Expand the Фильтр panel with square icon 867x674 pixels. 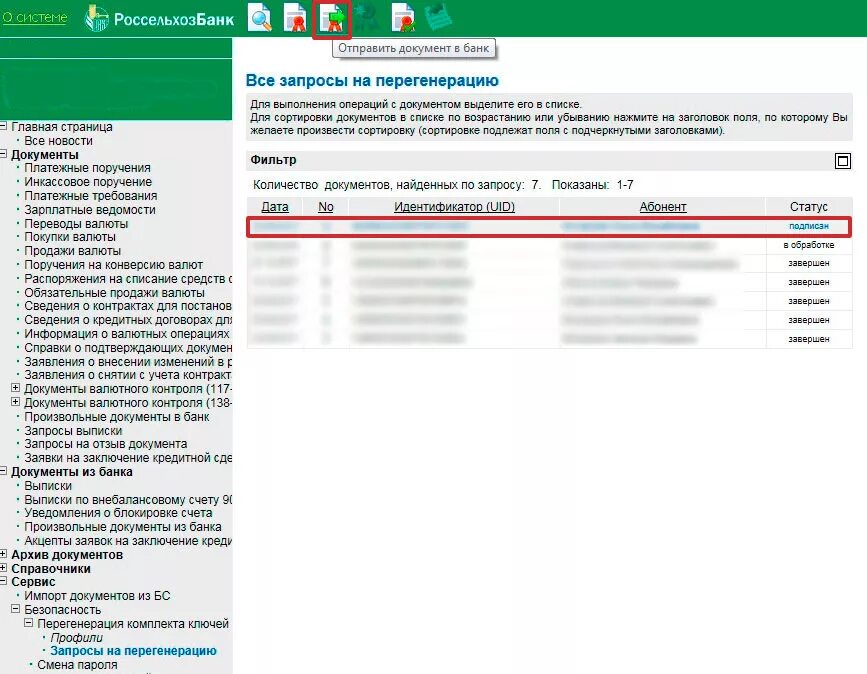click(x=843, y=161)
